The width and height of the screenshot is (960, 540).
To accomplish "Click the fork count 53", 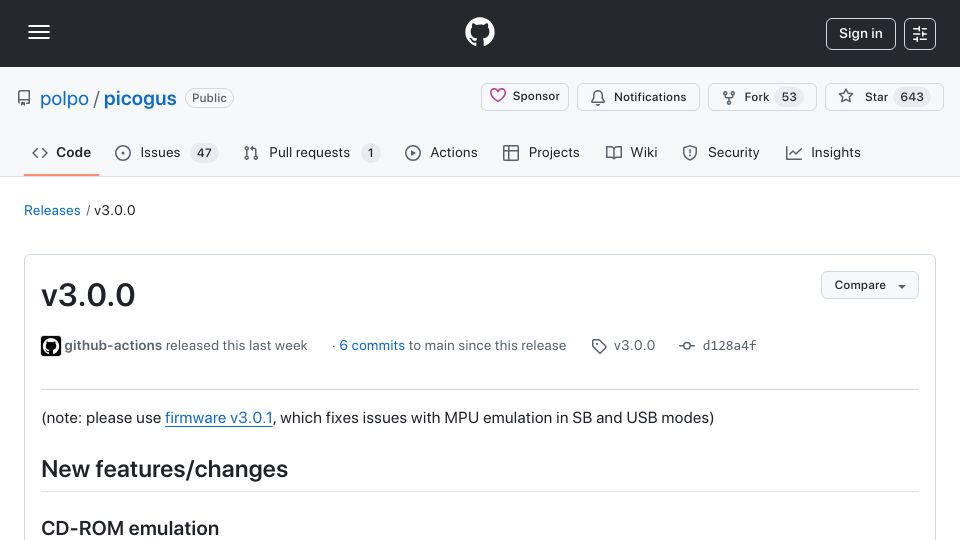I will pyautogui.click(x=789, y=97).
